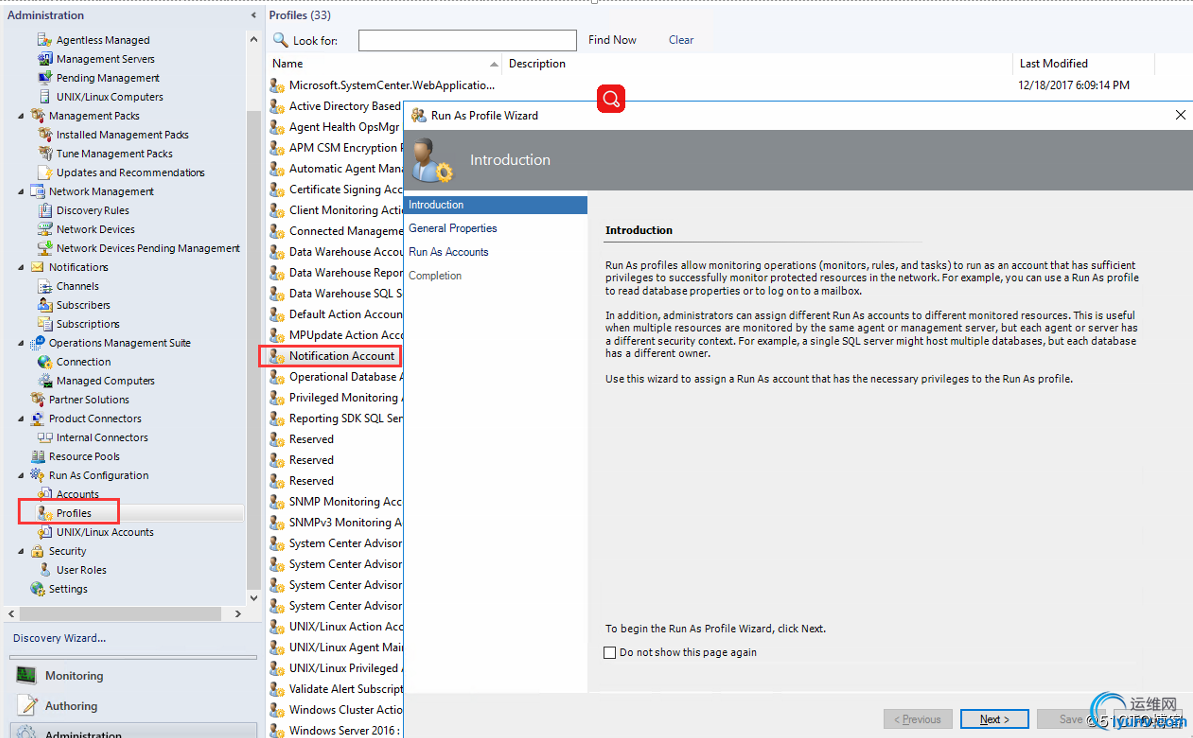
Task: Click the Connection globe icon
Action: click(x=45, y=361)
